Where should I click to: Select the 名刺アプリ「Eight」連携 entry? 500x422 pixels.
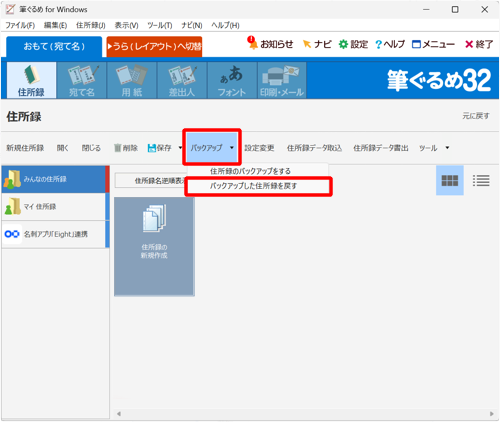[x=54, y=234]
